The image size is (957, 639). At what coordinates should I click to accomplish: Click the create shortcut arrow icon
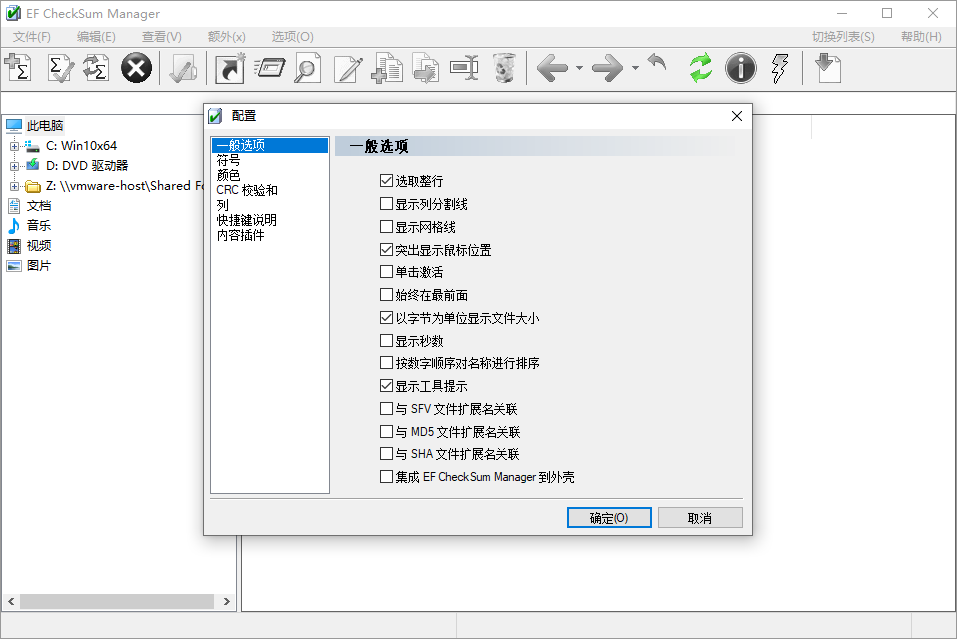click(230, 68)
